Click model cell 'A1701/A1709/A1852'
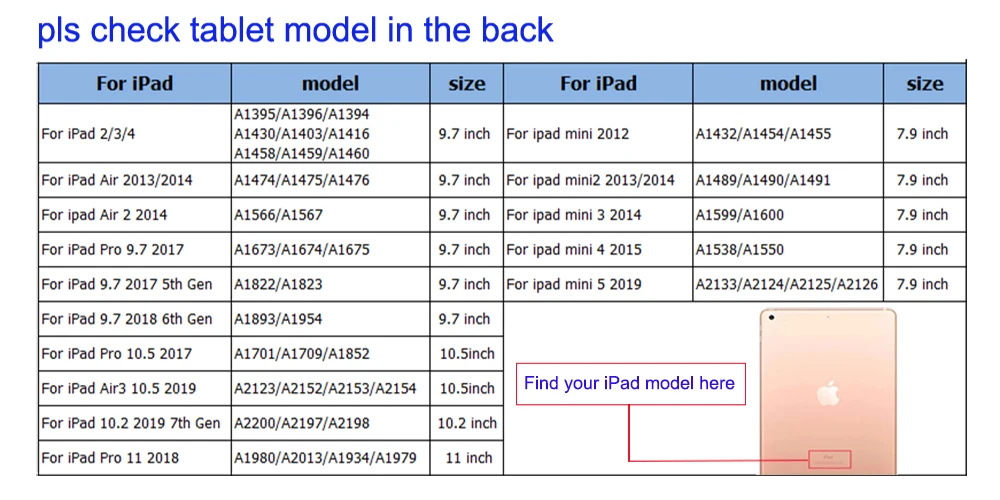The image size is (1000, 500). 330,353
